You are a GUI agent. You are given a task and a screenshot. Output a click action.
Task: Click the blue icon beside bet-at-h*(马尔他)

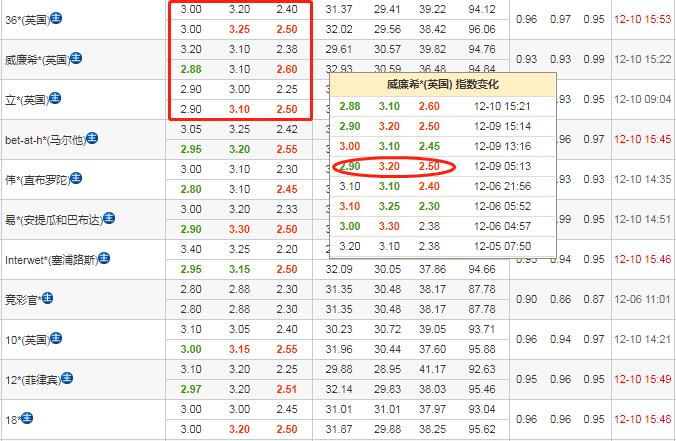click(x=92, y=138)
